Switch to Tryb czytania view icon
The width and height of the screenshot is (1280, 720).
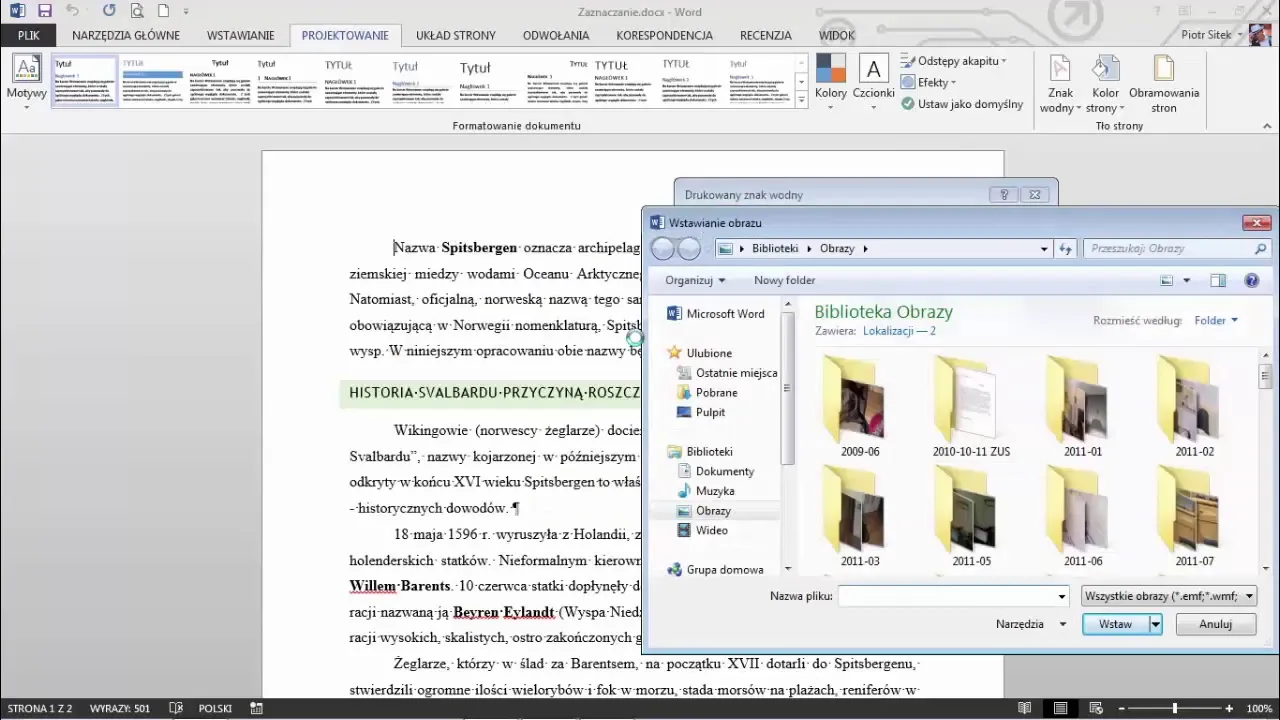click(1024, 708)
